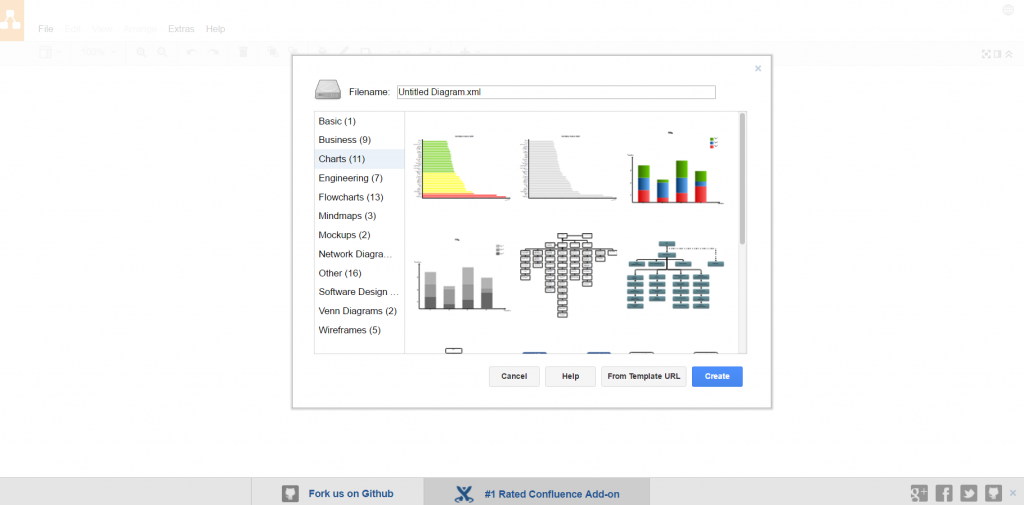Open the Help menu

click(215, 29)
